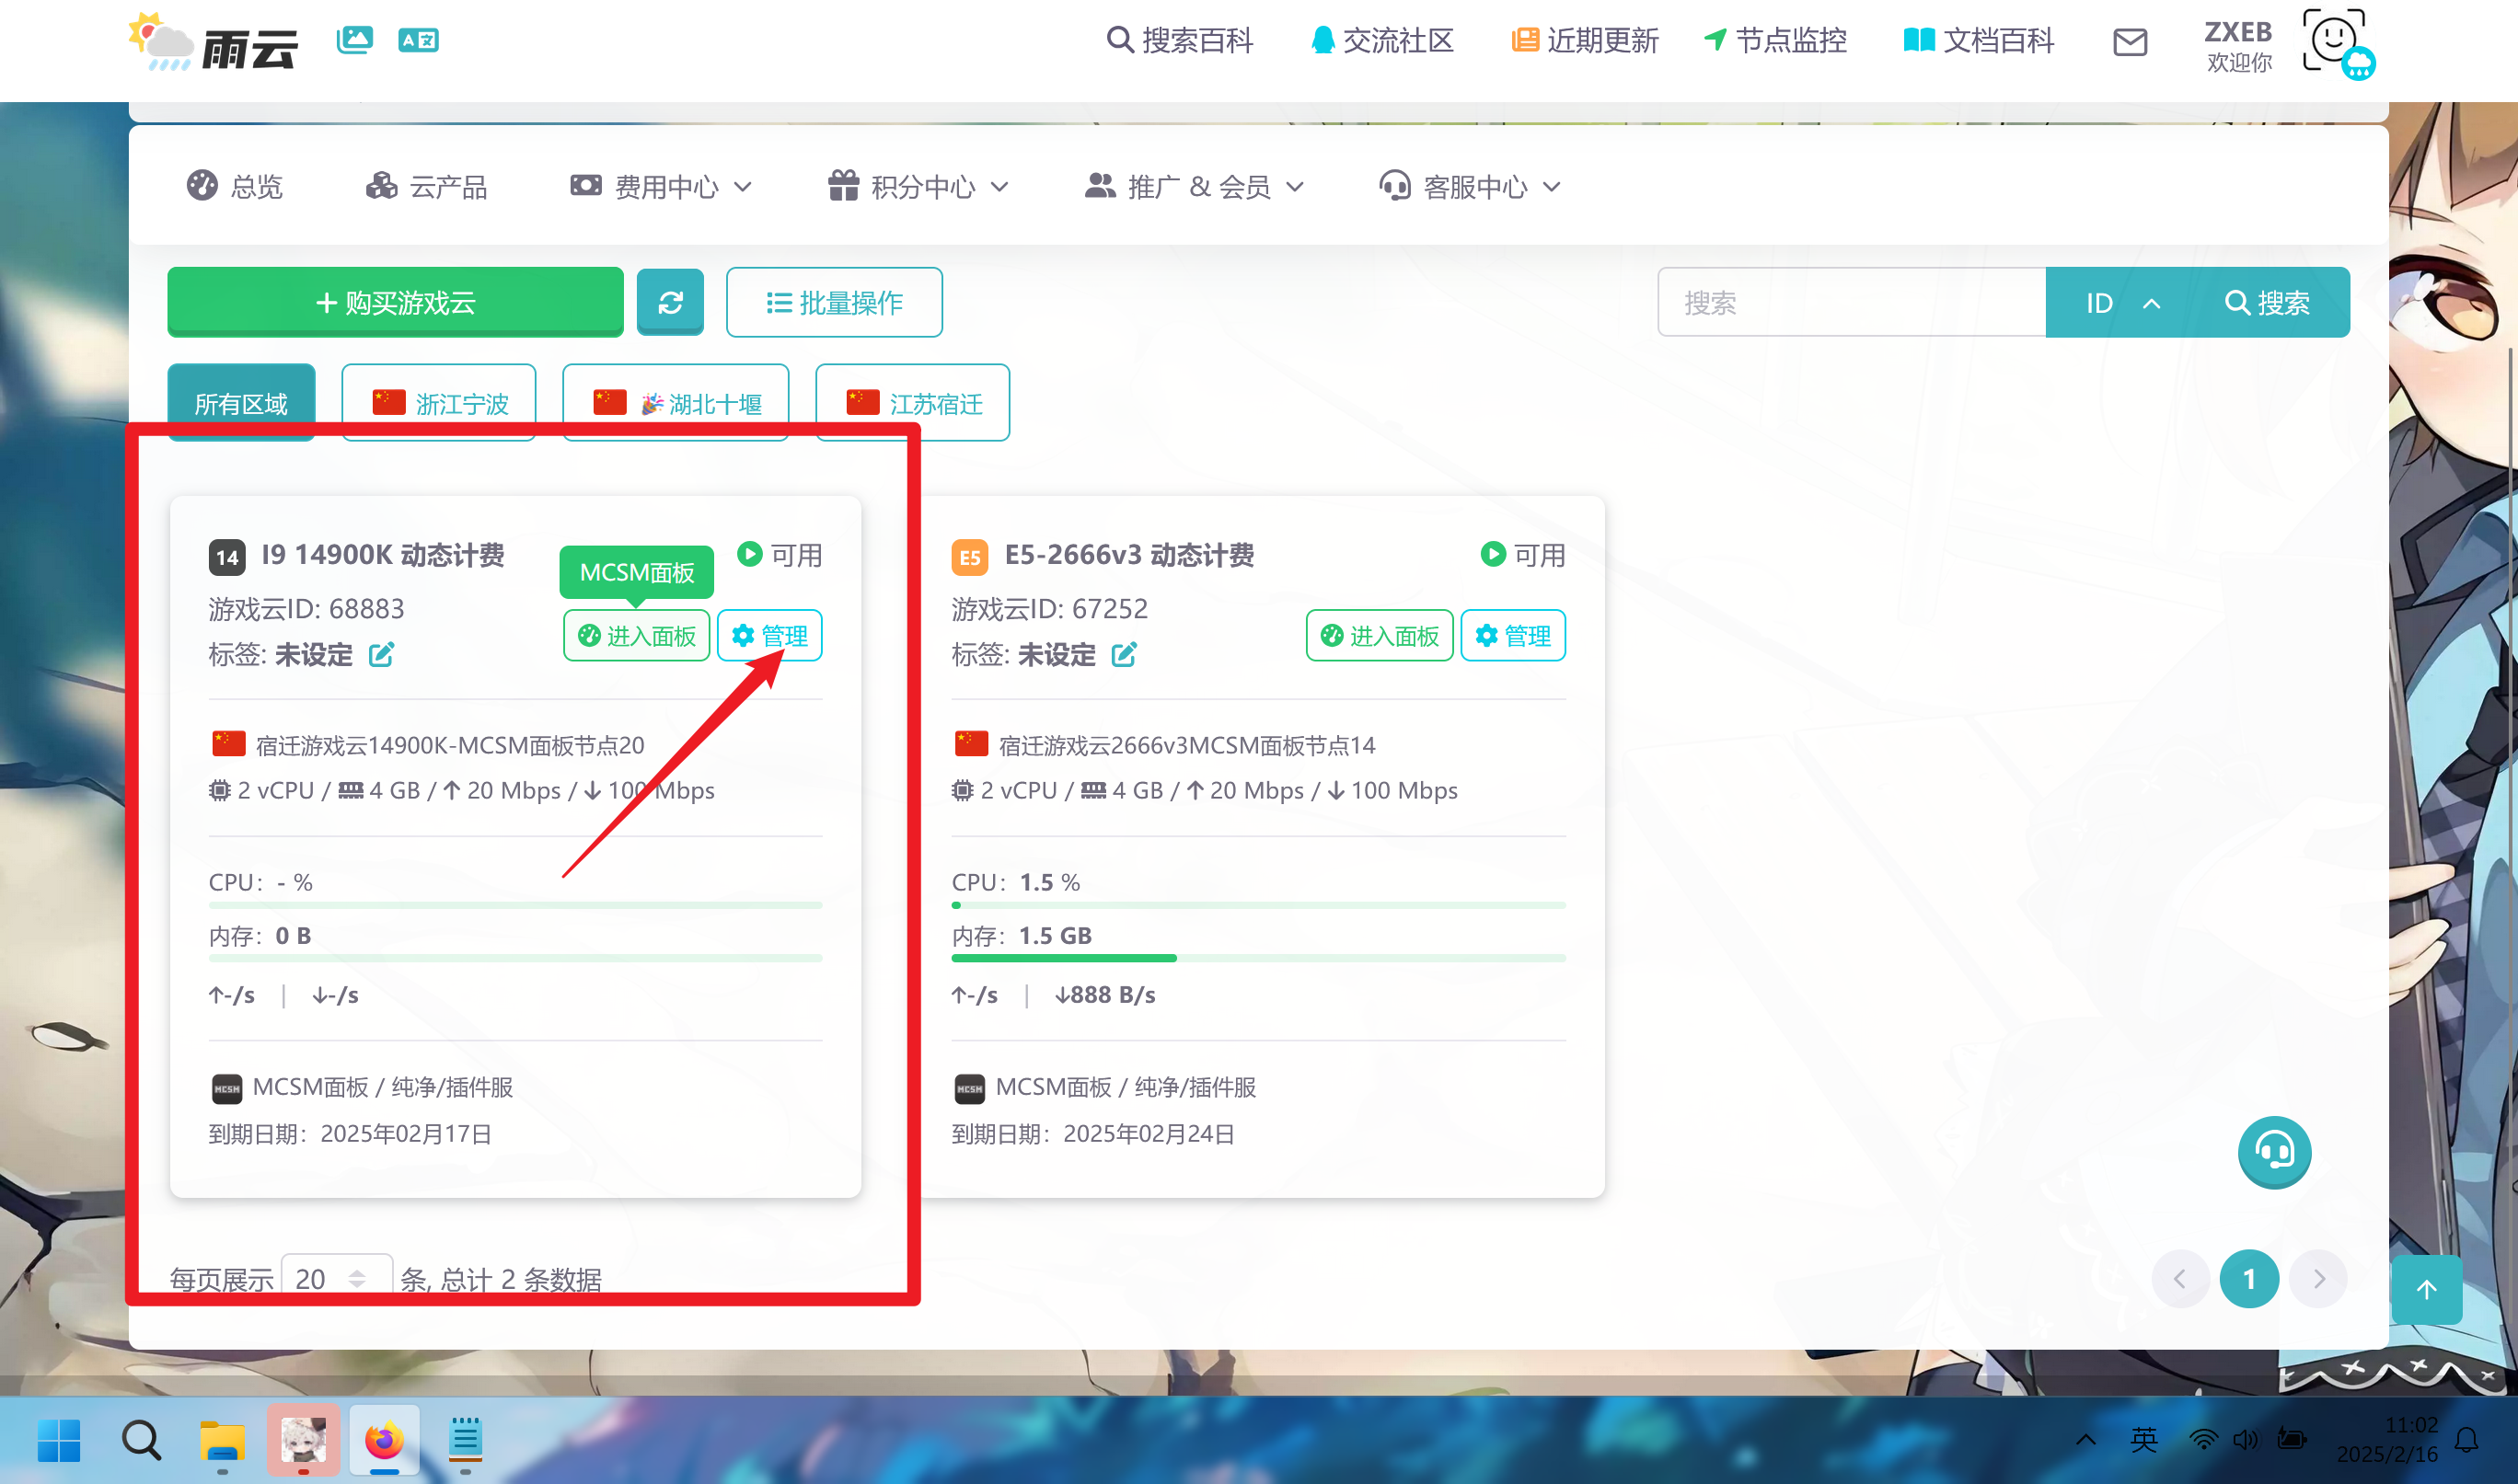Edit label pencil icon for server 67252
The height and width of the screenshot is (1484, 2518).
(1124, 655)
